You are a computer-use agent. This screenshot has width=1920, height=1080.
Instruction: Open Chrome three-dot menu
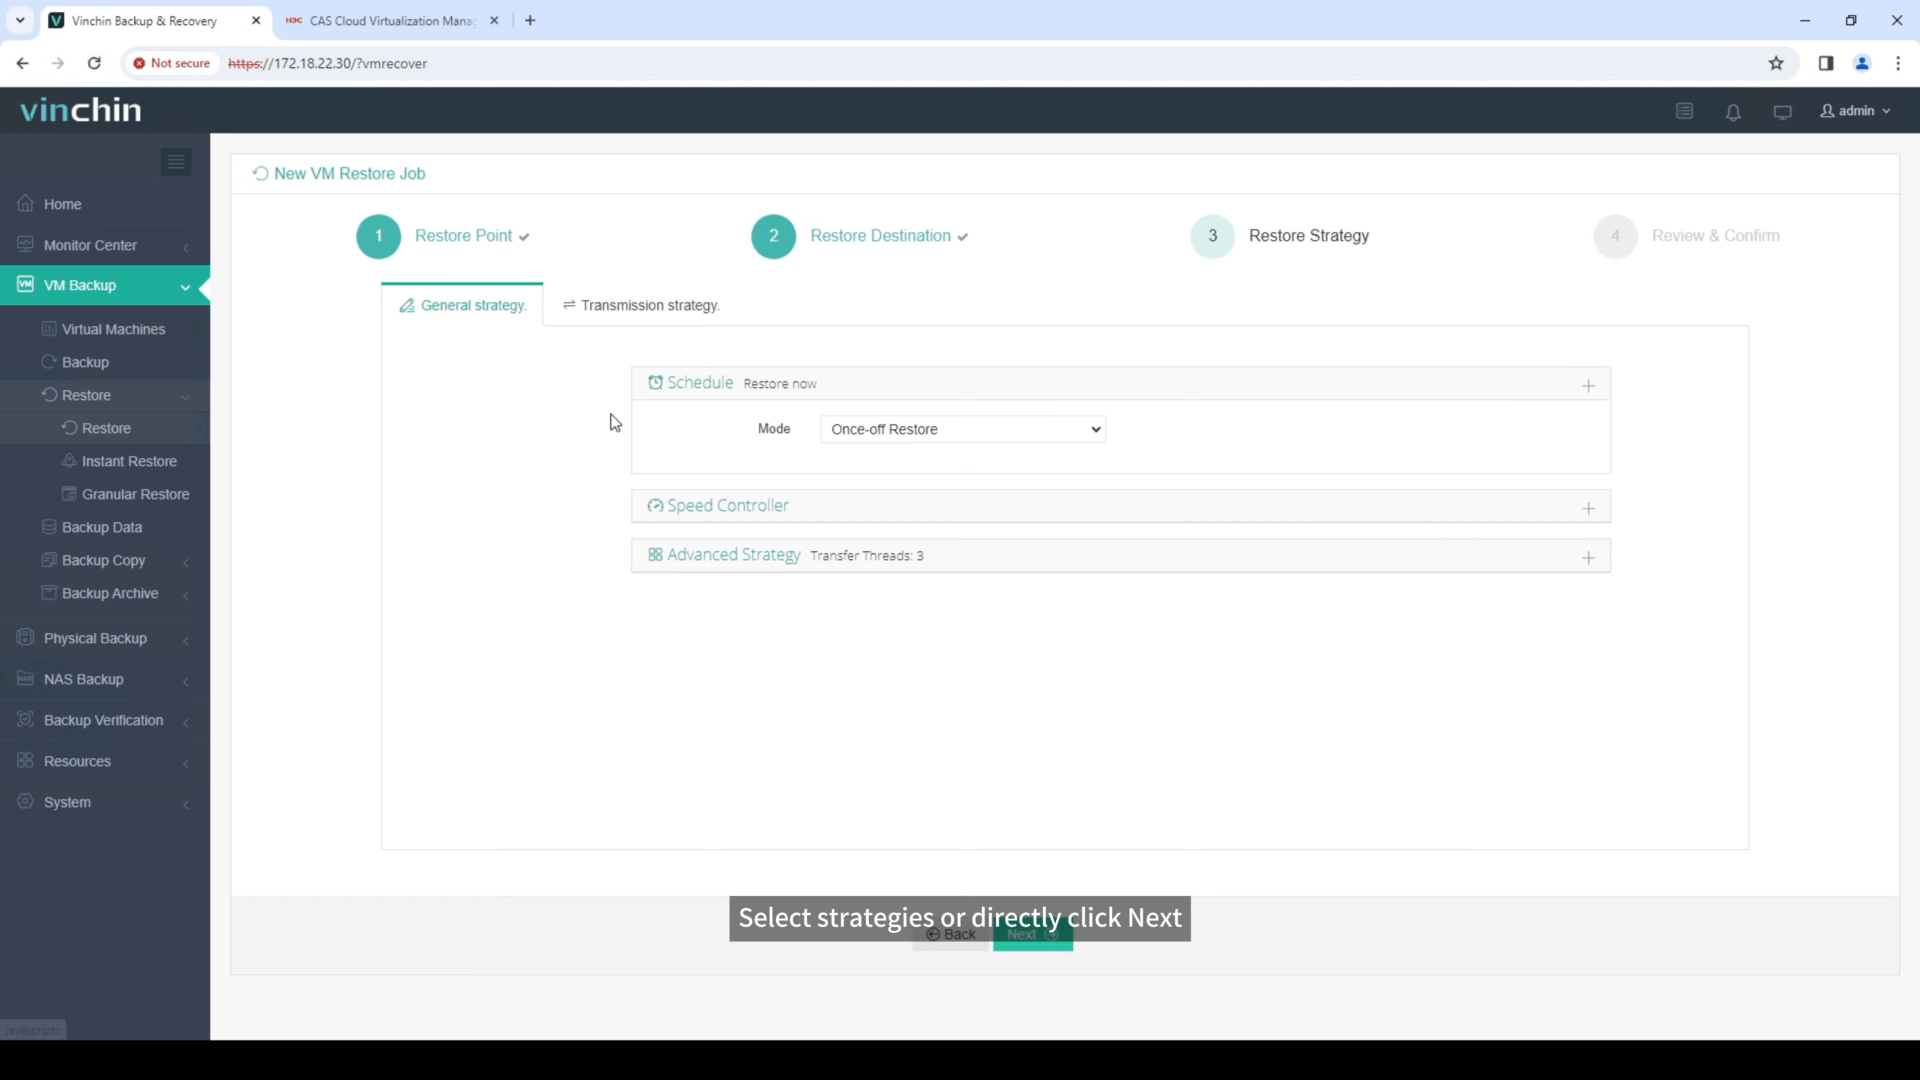point(1898,63)
